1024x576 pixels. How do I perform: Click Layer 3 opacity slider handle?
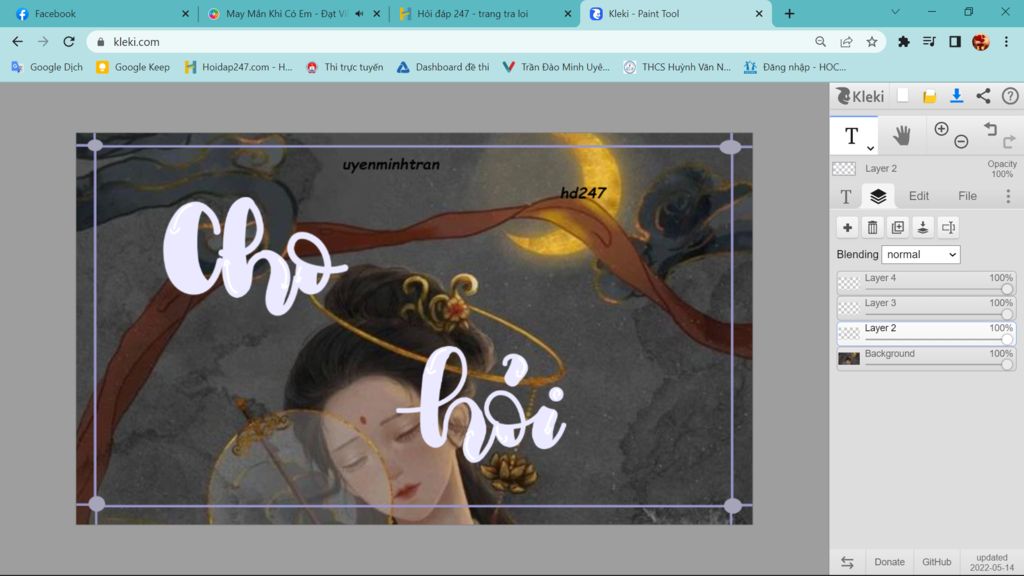tap(1006, 314)
